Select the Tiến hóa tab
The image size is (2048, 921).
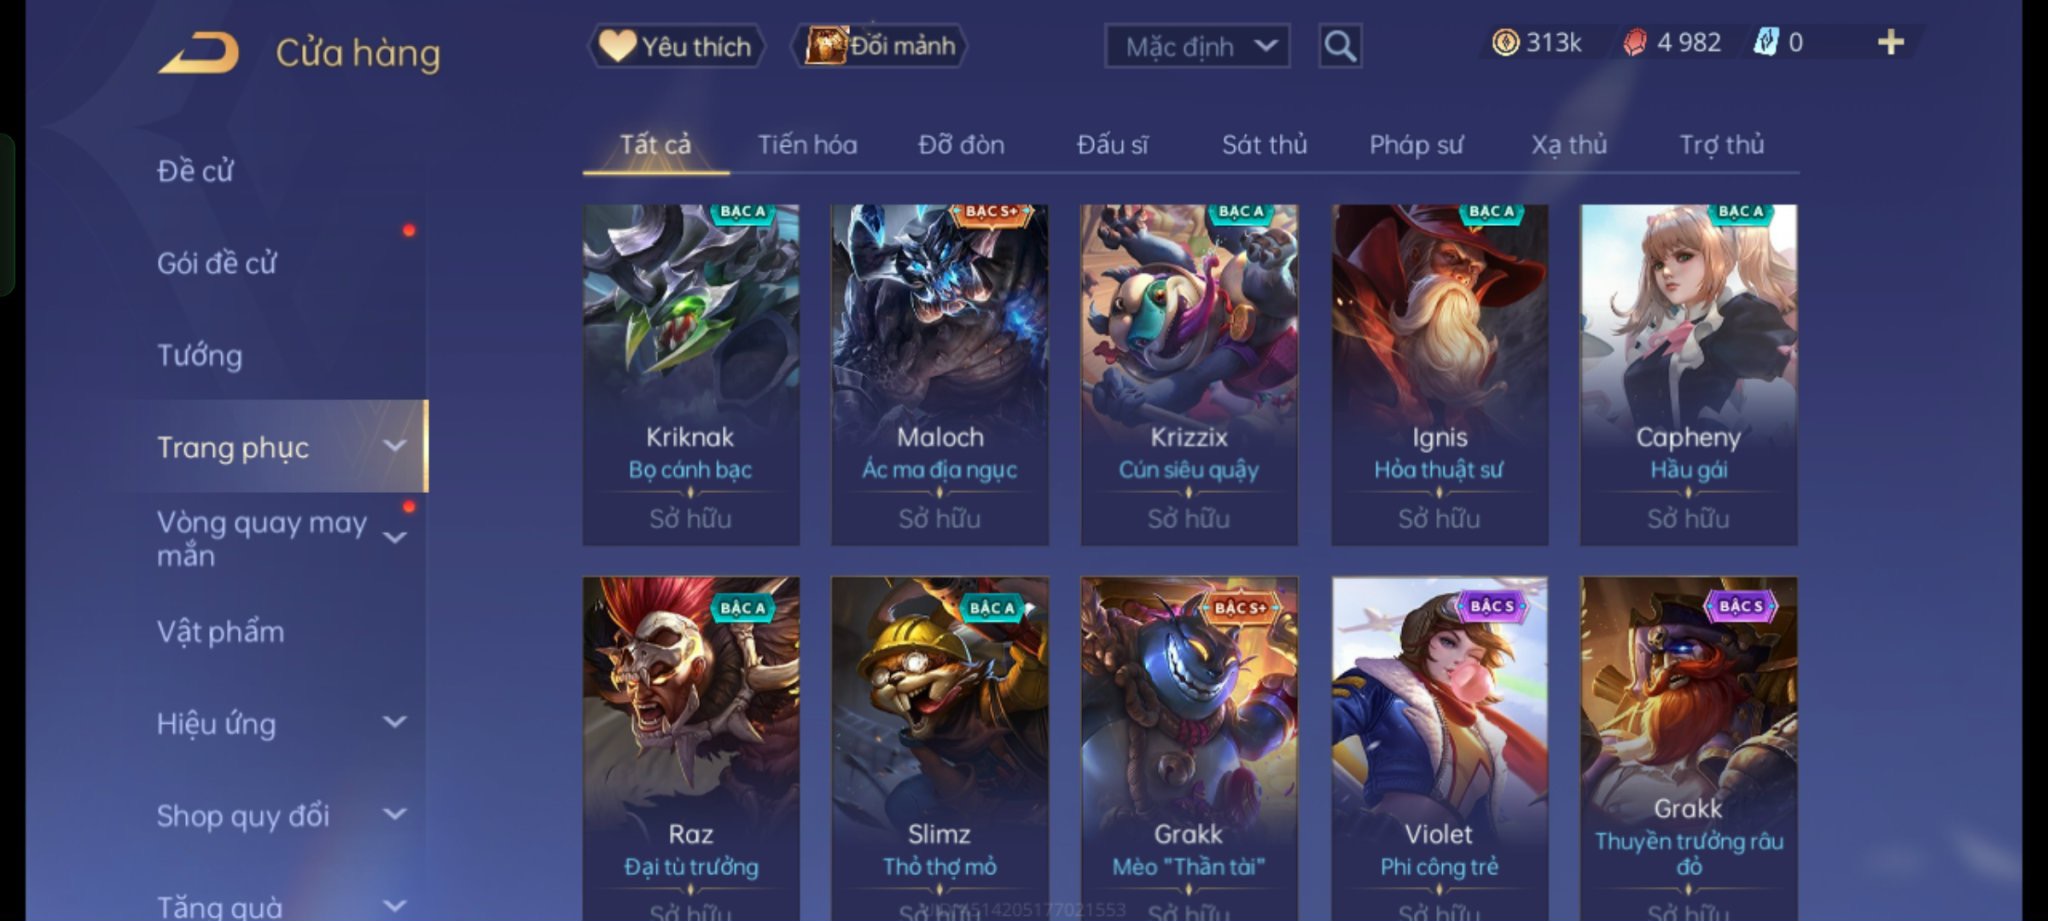tap(807, 145)
